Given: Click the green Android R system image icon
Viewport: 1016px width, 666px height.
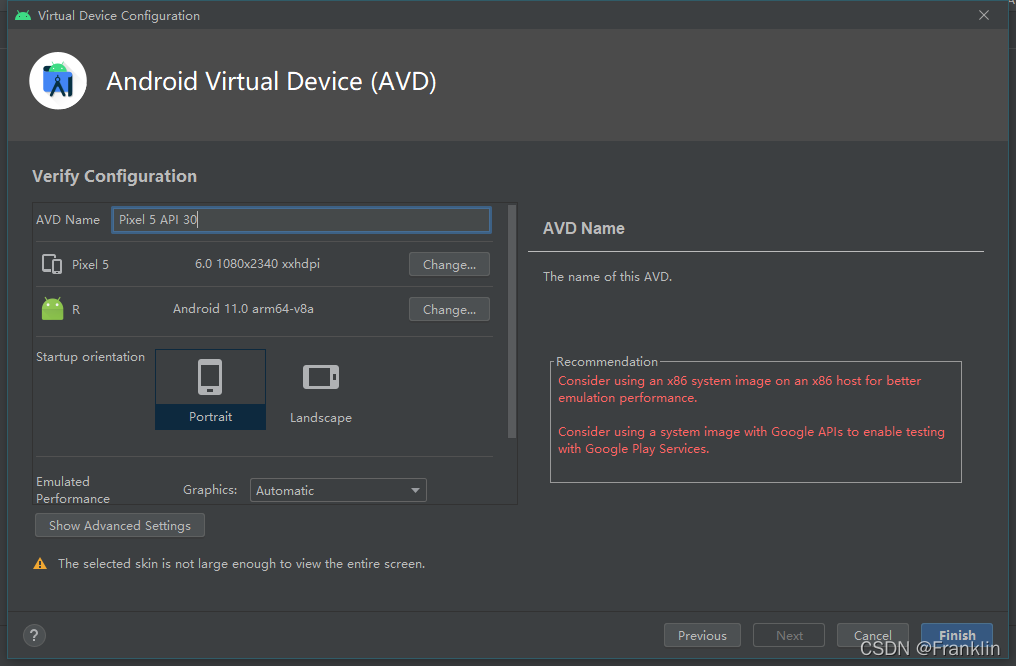Looking at the screenshot, I should point(52,309).
